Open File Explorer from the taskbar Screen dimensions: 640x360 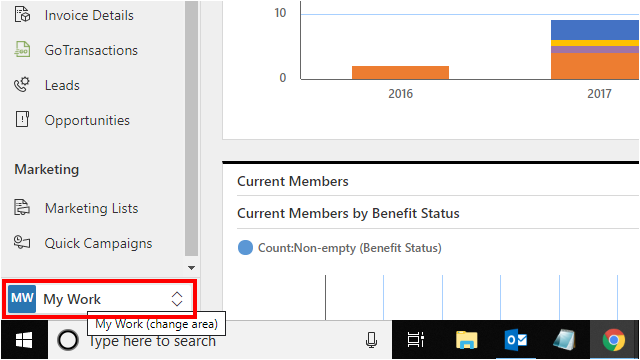point(467,340)
